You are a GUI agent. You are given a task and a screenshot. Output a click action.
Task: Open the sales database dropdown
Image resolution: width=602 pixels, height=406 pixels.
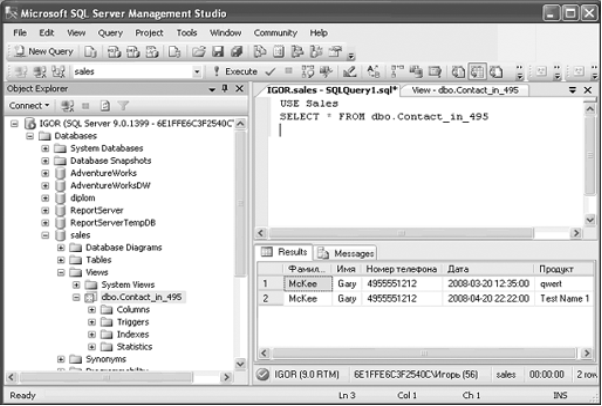197,72
